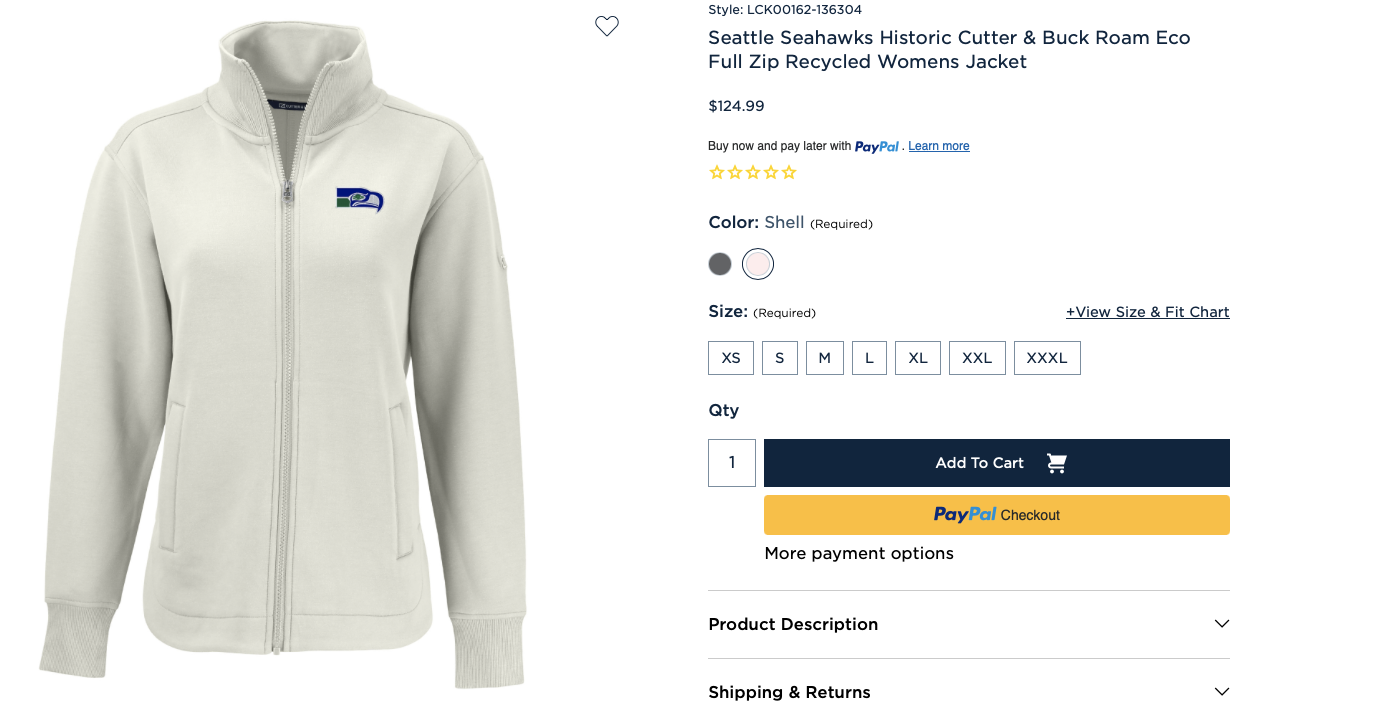Click the fifth rating star
Image resolution: width=1382 pixels, height=707 pixels.
tap(789, 172)
